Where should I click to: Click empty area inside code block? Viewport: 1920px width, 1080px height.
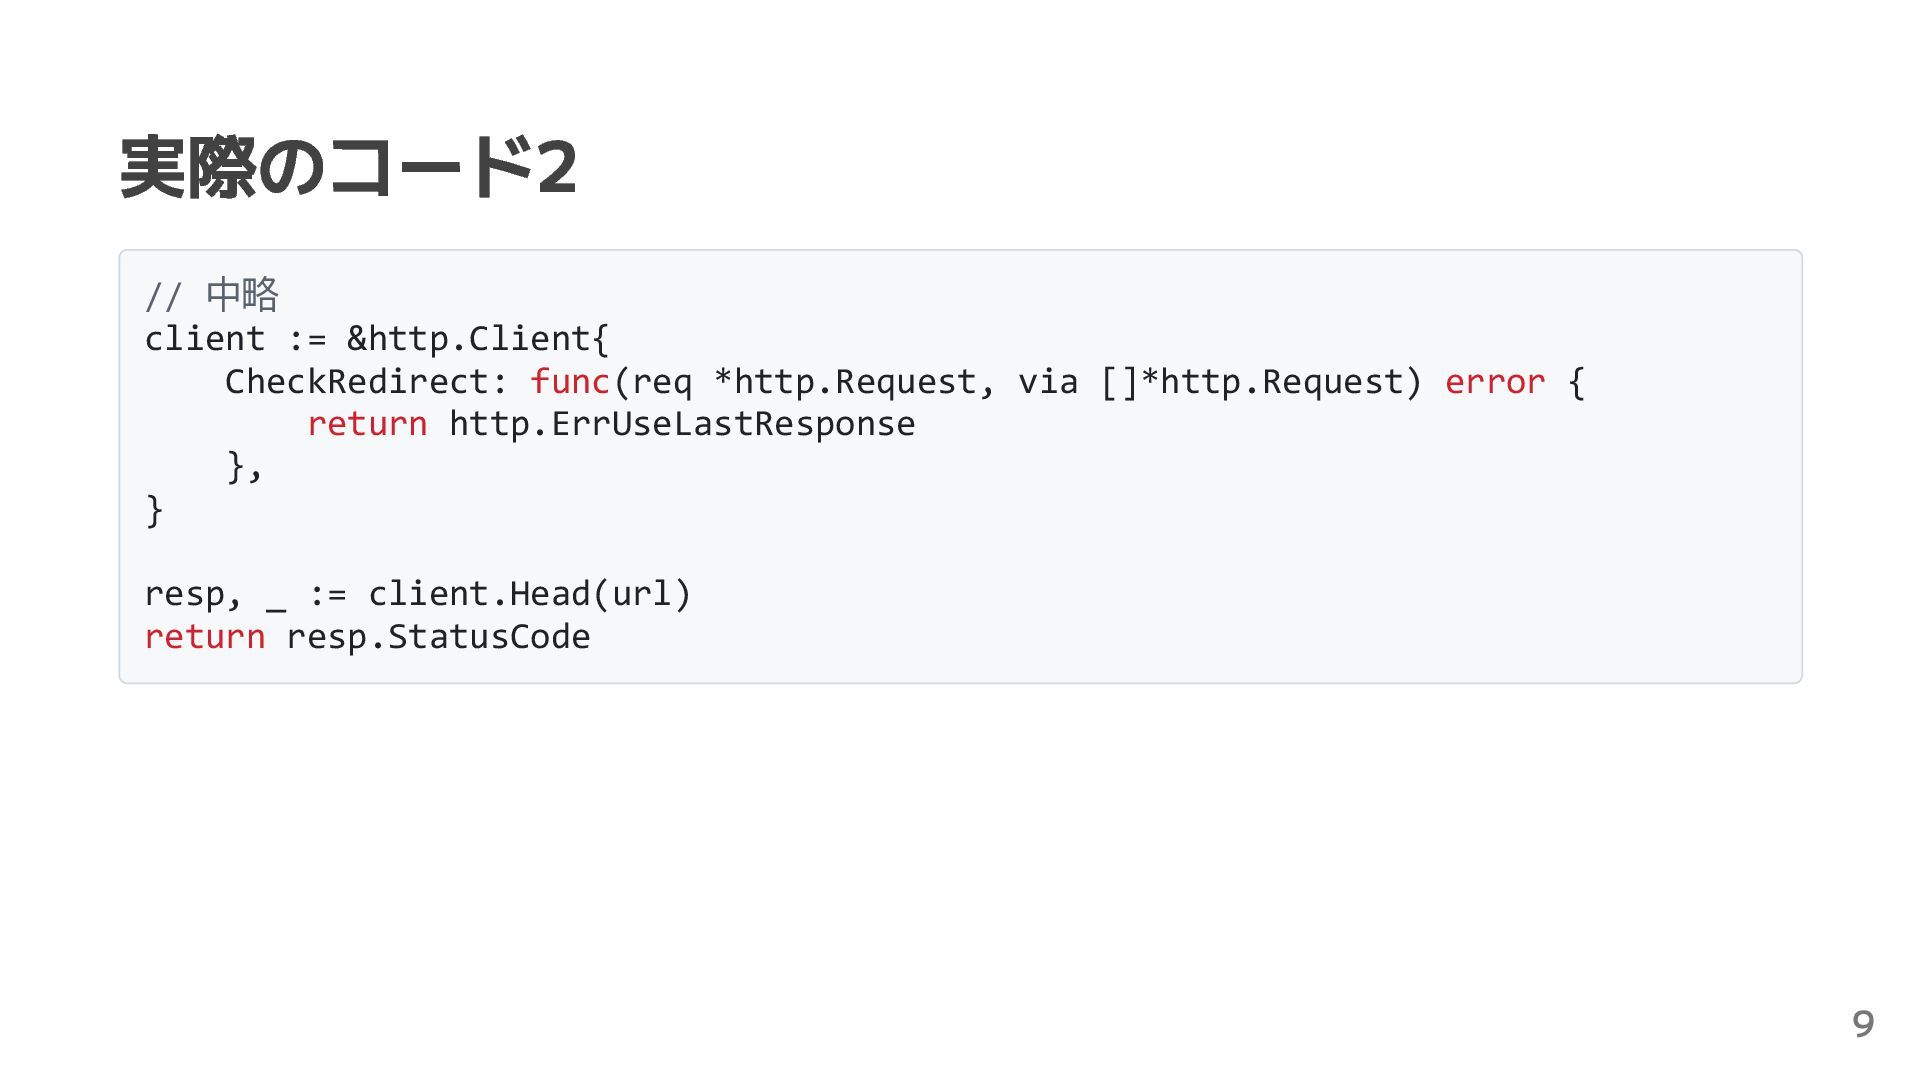tap(1200, 540)
